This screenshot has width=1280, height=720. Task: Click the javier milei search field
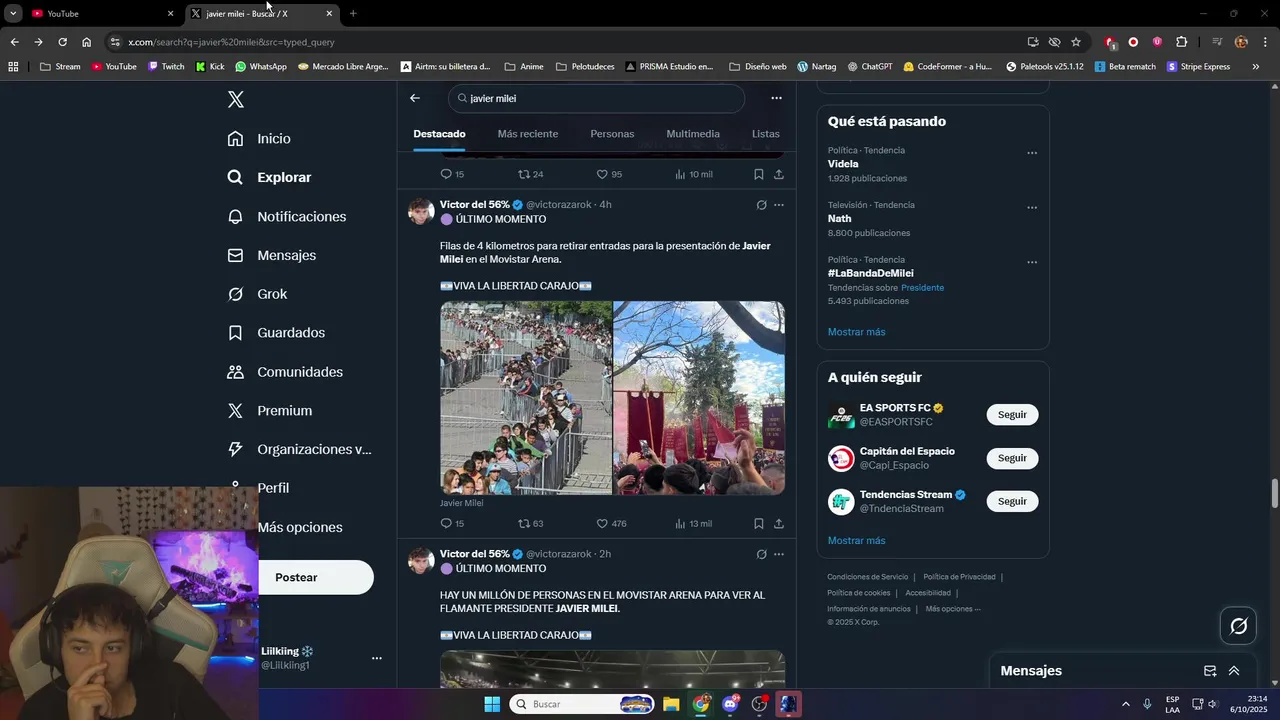pyautogui.click(x=597, y=98)
